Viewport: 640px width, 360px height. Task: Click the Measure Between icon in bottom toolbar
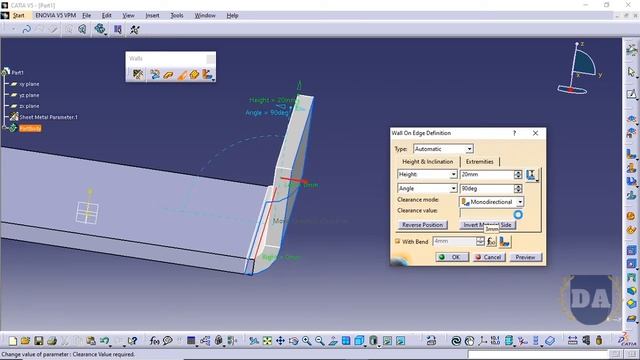572,340
